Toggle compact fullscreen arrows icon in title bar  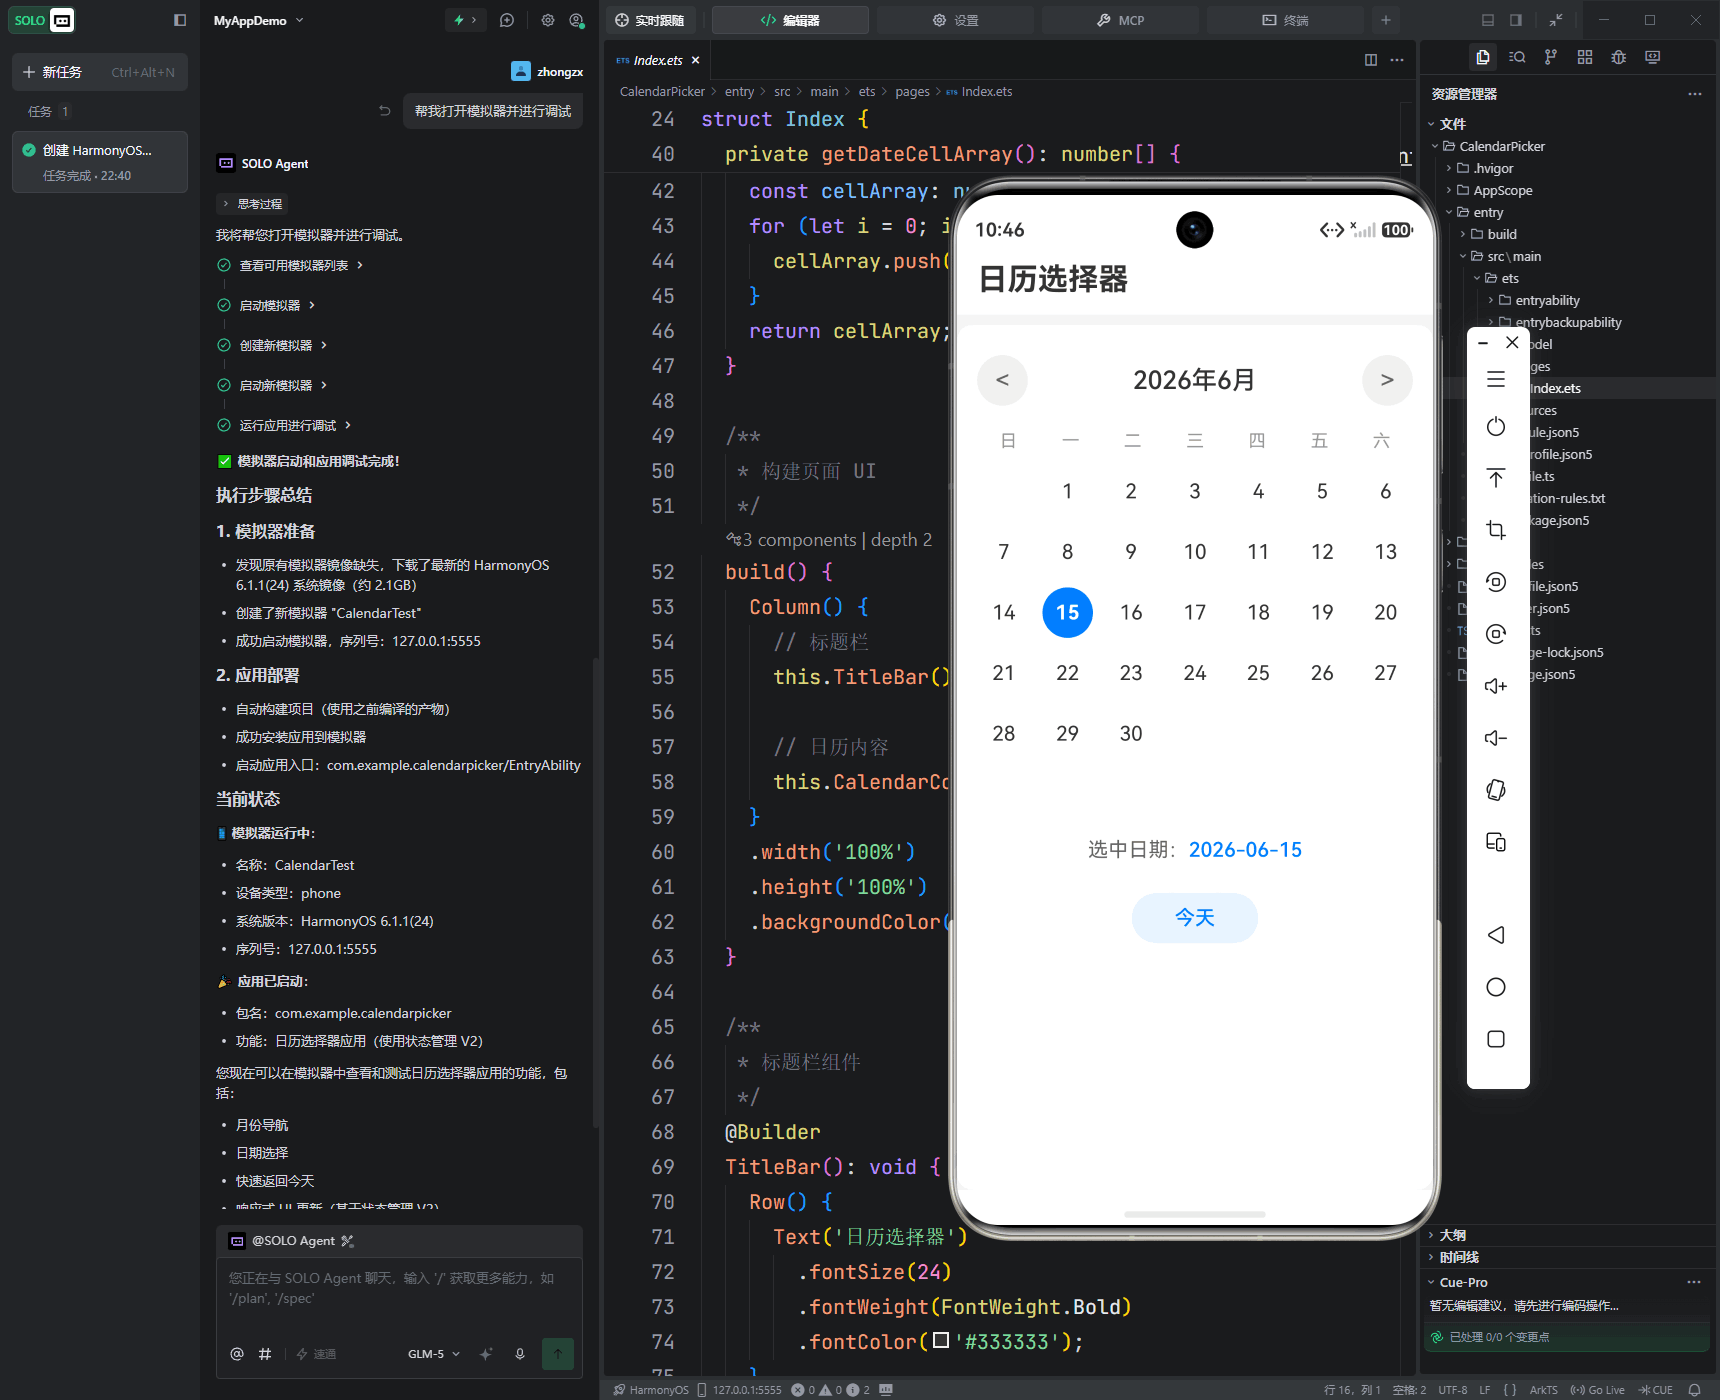tap(1556, 20)
